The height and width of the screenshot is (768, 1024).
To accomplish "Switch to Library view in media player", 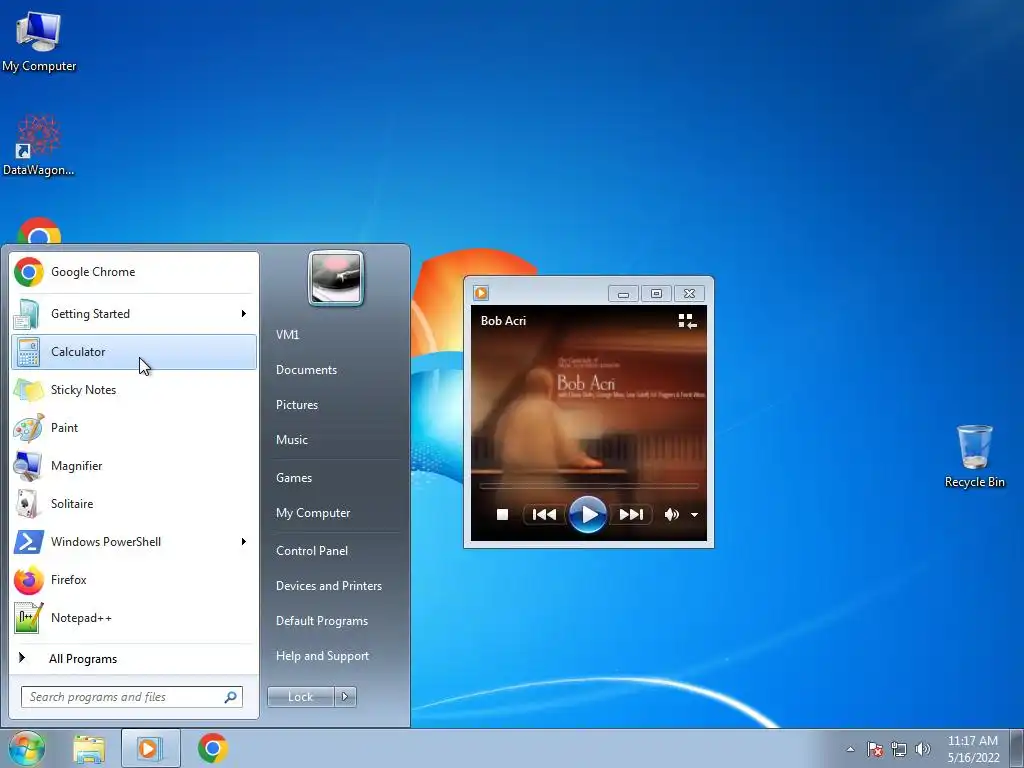I will [x=687, y=321].
